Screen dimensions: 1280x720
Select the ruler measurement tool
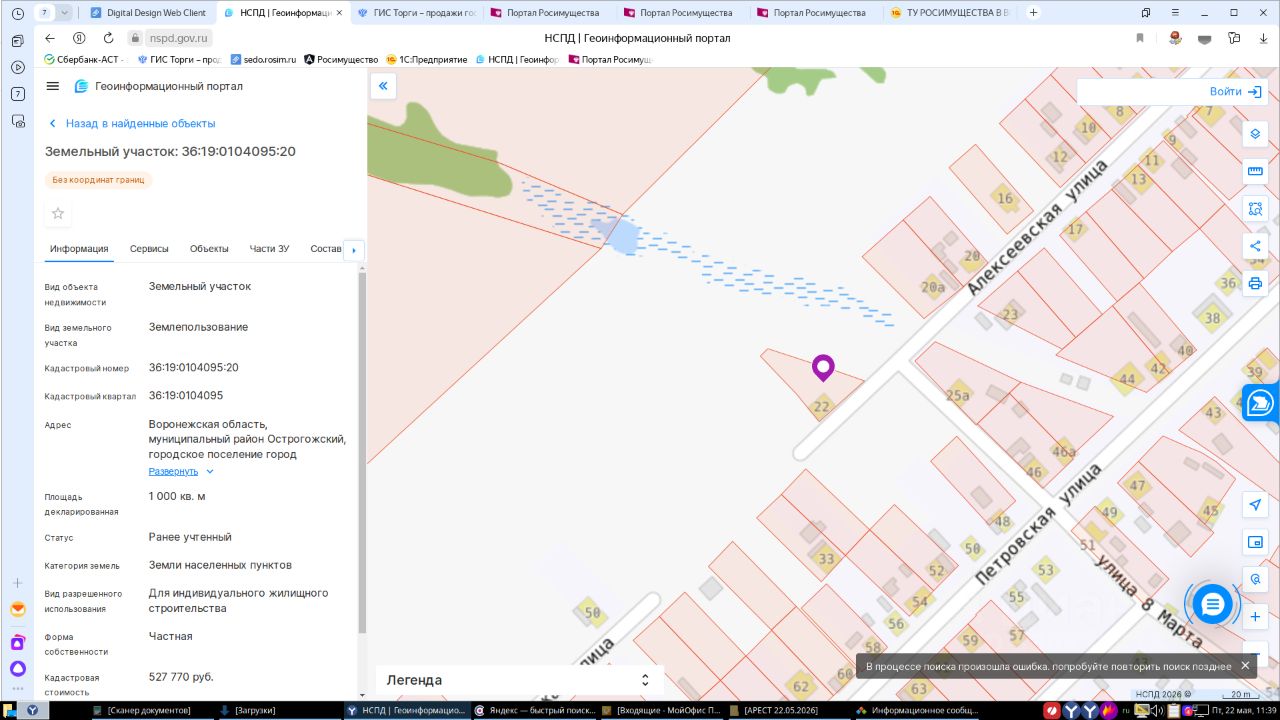(1255, 171)
